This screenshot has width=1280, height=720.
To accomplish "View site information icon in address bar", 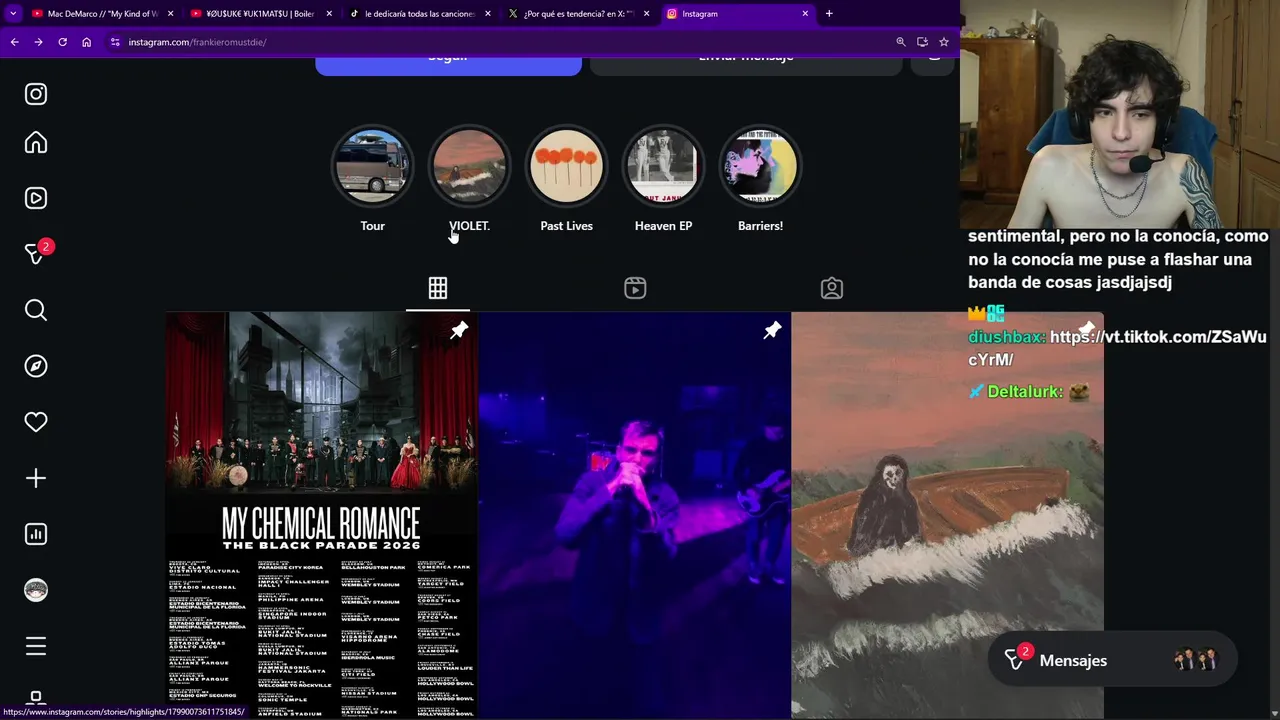I will (115, 42).
